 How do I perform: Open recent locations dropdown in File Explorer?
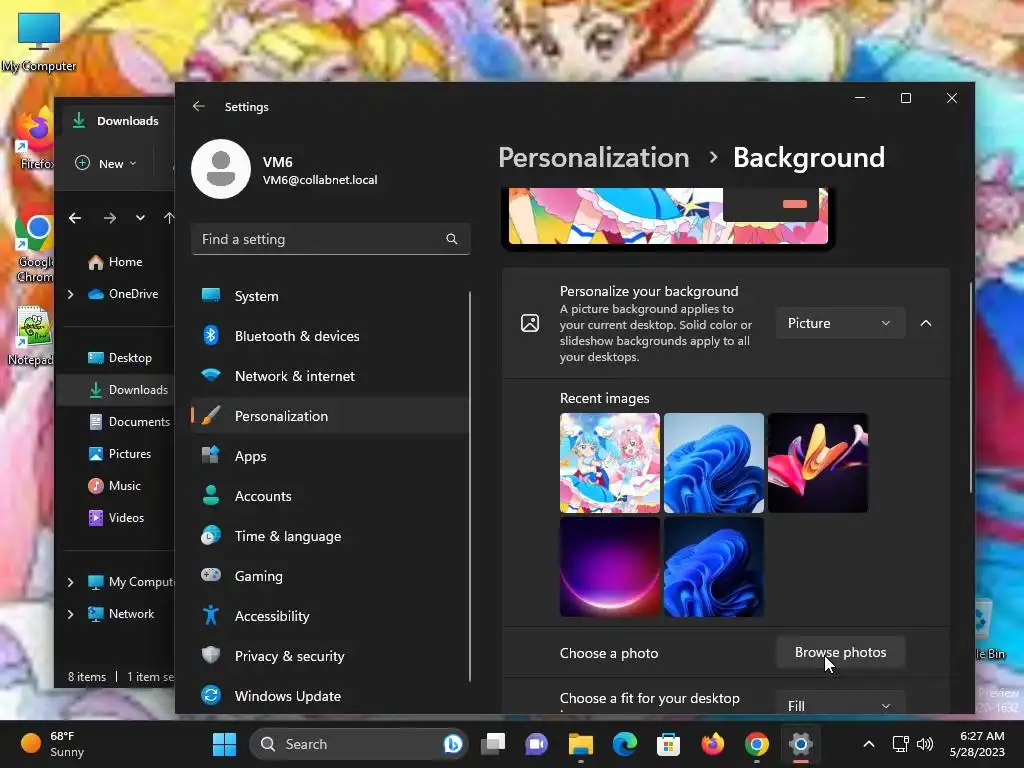(140, 218)
